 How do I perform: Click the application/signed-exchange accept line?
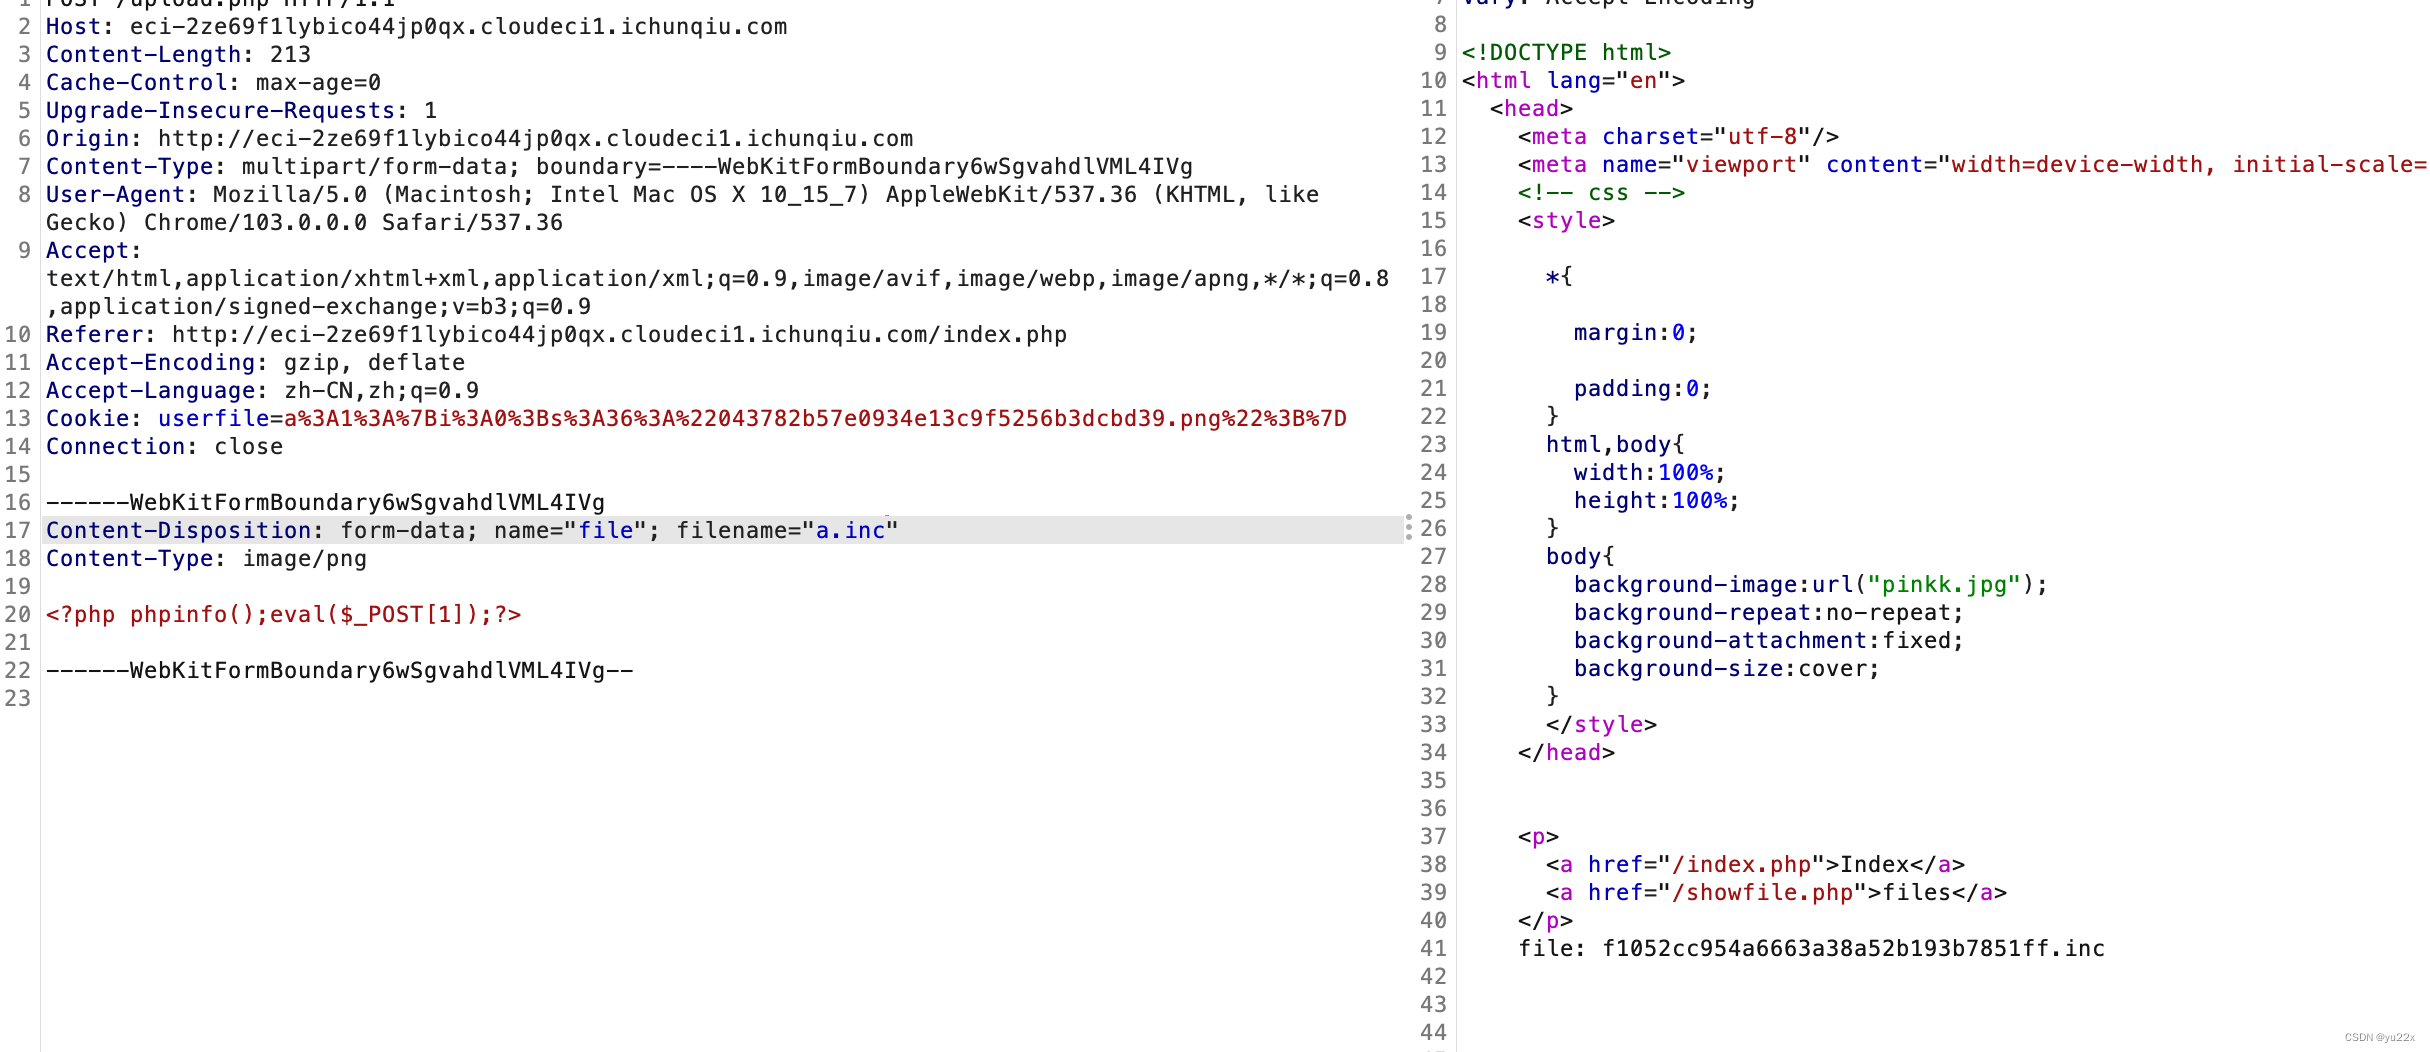pyautogui.click(x=318, y=307)
